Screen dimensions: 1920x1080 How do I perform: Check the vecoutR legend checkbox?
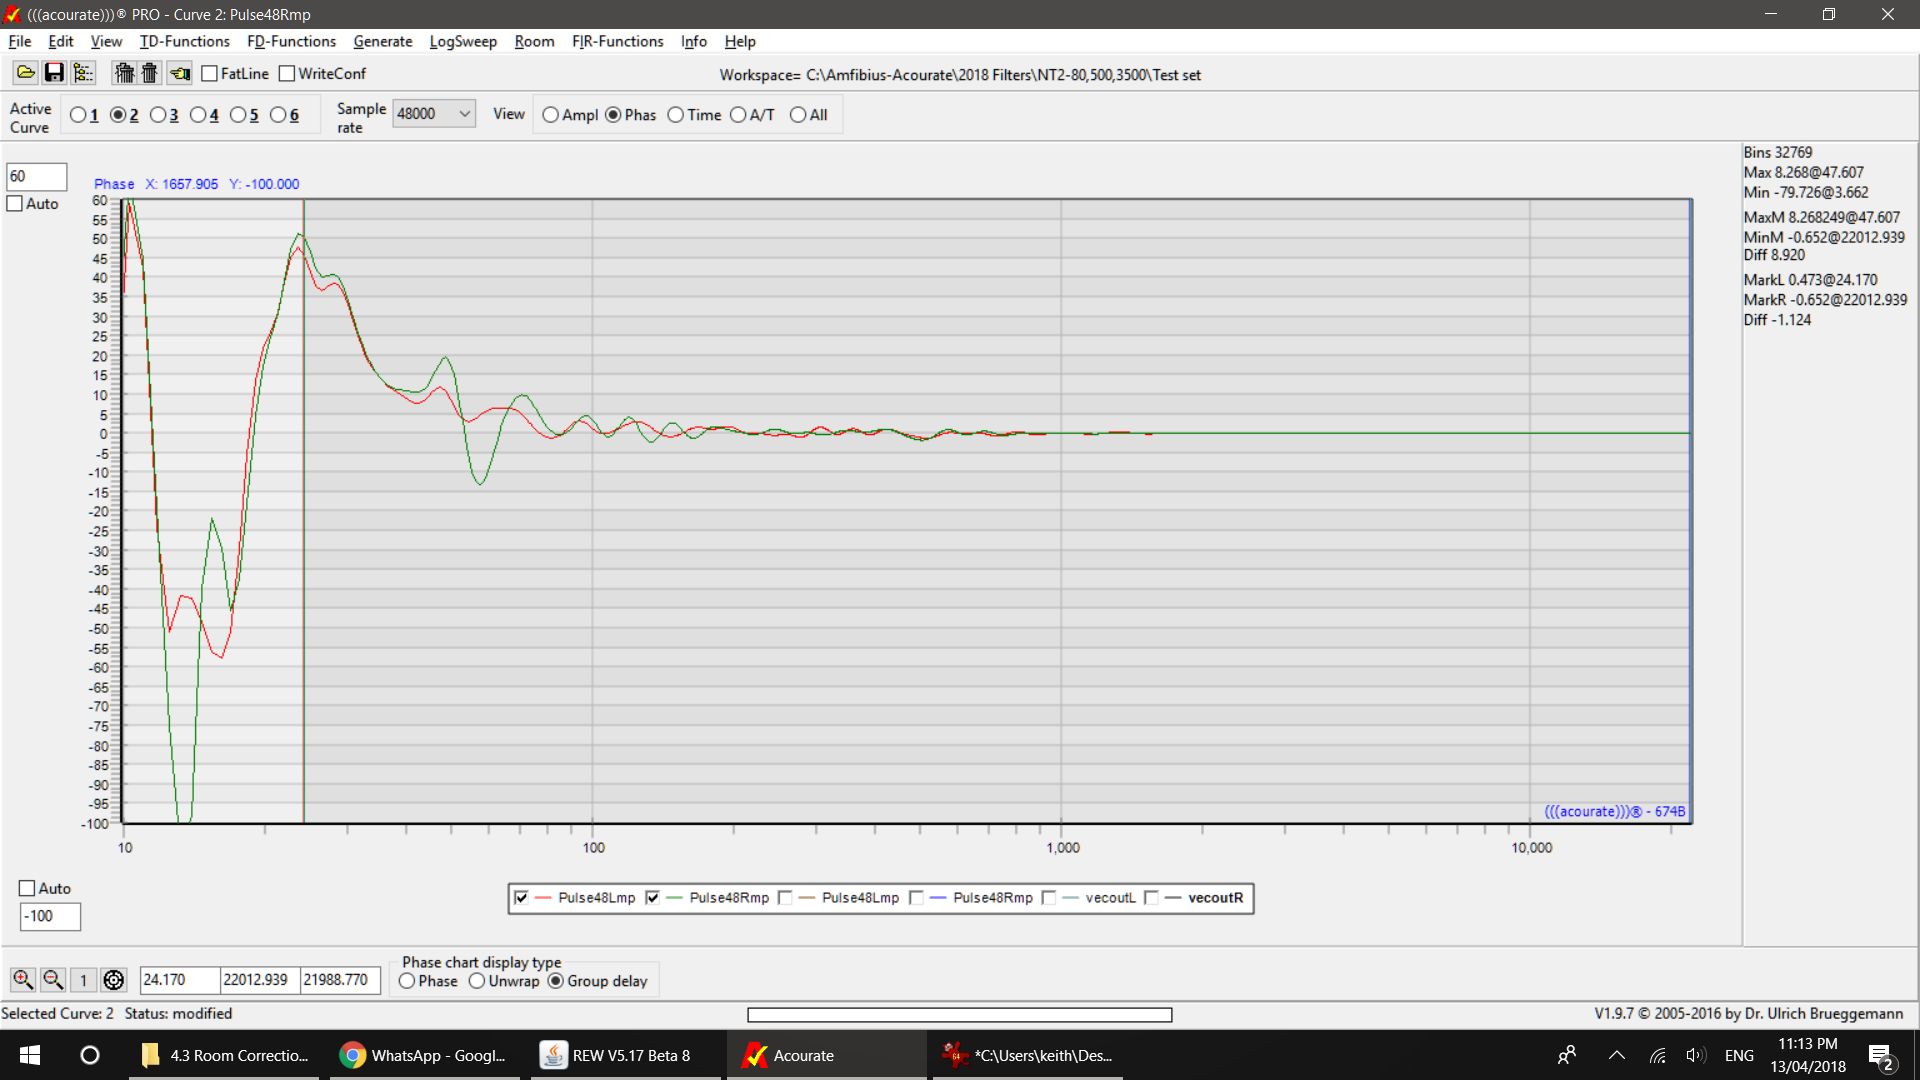(x=1151, y=898)
